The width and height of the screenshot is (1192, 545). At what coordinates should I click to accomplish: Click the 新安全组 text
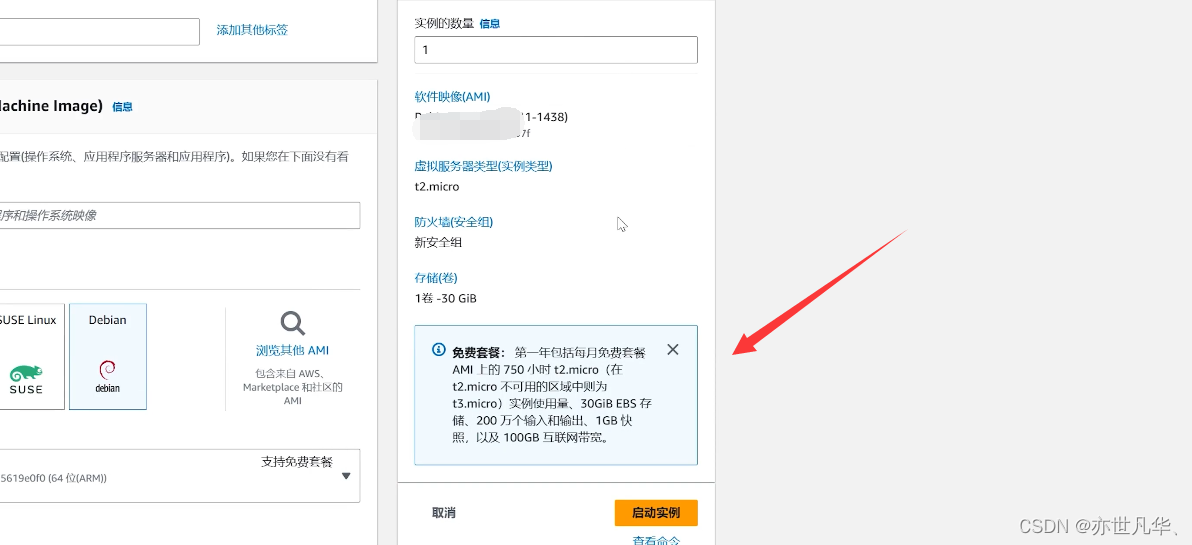tap(438, 242)
